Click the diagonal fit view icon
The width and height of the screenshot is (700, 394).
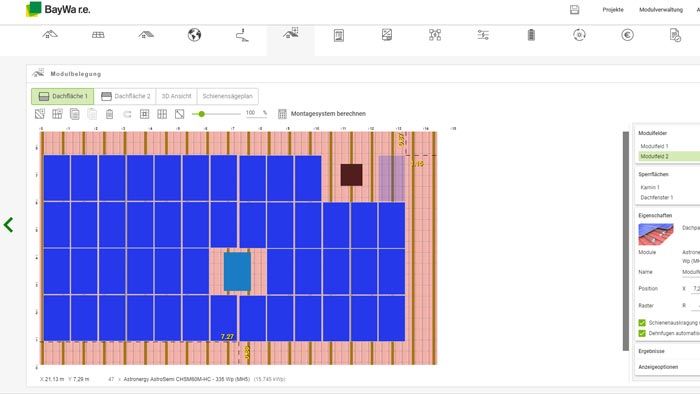(x=179, y=114)
